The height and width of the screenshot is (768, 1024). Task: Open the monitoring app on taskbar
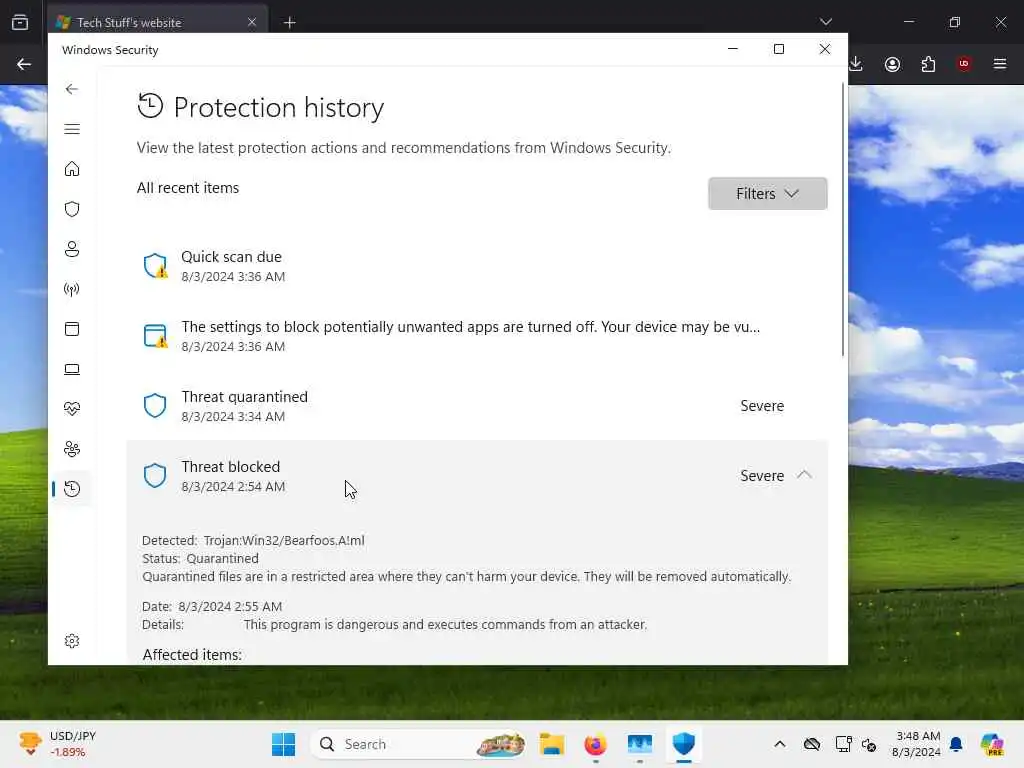(639, 744)
